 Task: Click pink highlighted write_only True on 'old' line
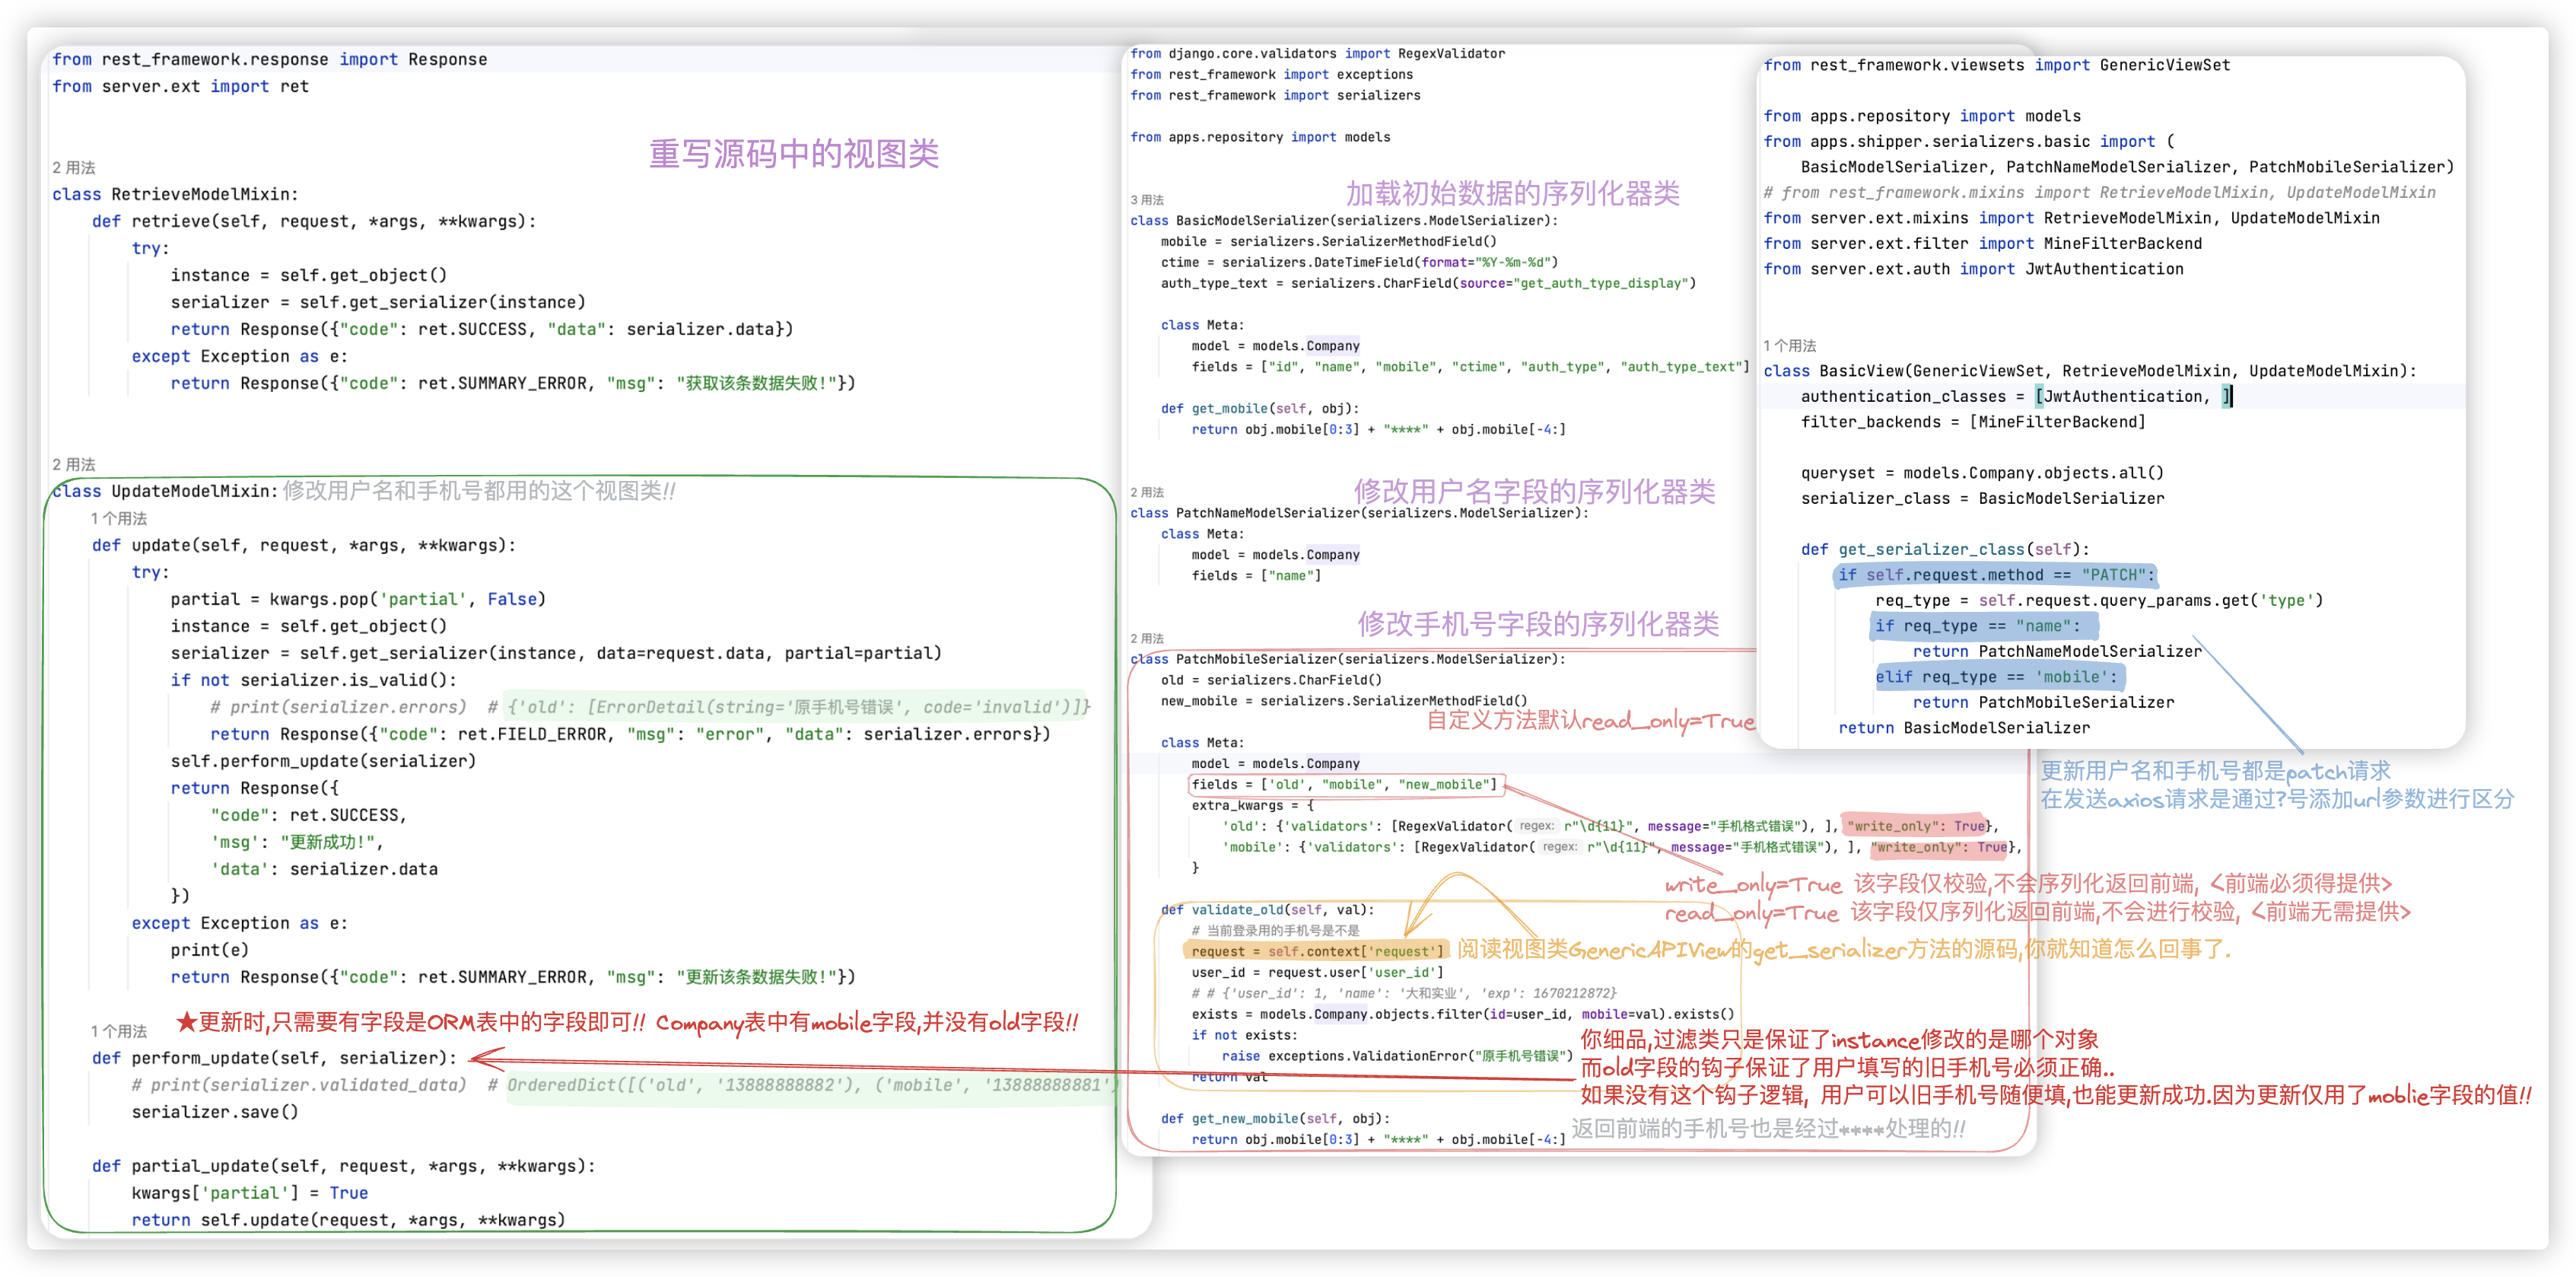point(1914,826)
